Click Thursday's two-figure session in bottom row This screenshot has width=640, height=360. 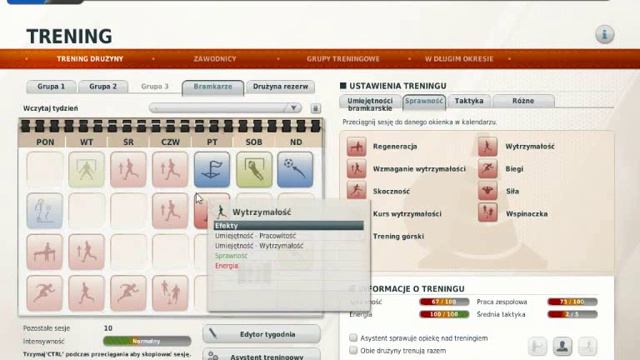pos(170,293)
